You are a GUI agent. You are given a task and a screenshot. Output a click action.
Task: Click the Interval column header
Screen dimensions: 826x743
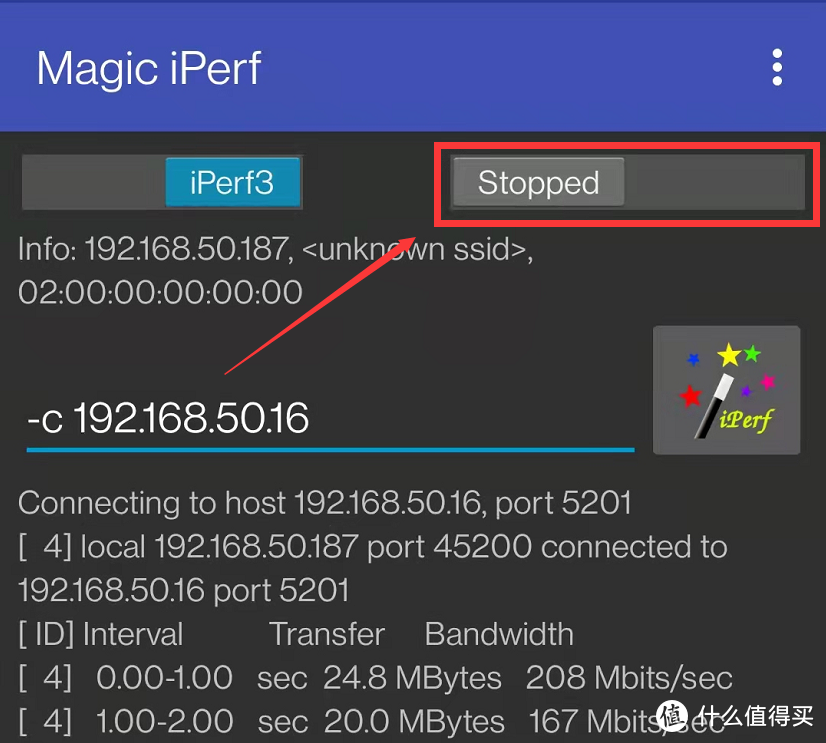[133, 634]
